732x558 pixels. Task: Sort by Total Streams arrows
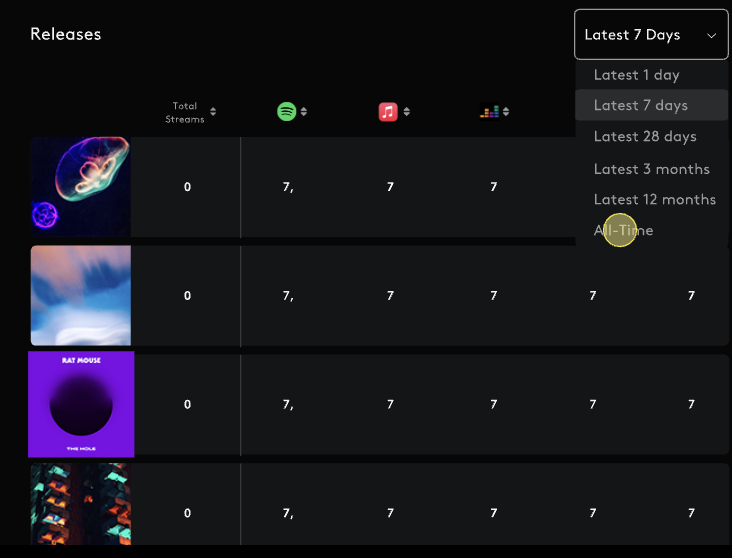(x=213, y=112)
